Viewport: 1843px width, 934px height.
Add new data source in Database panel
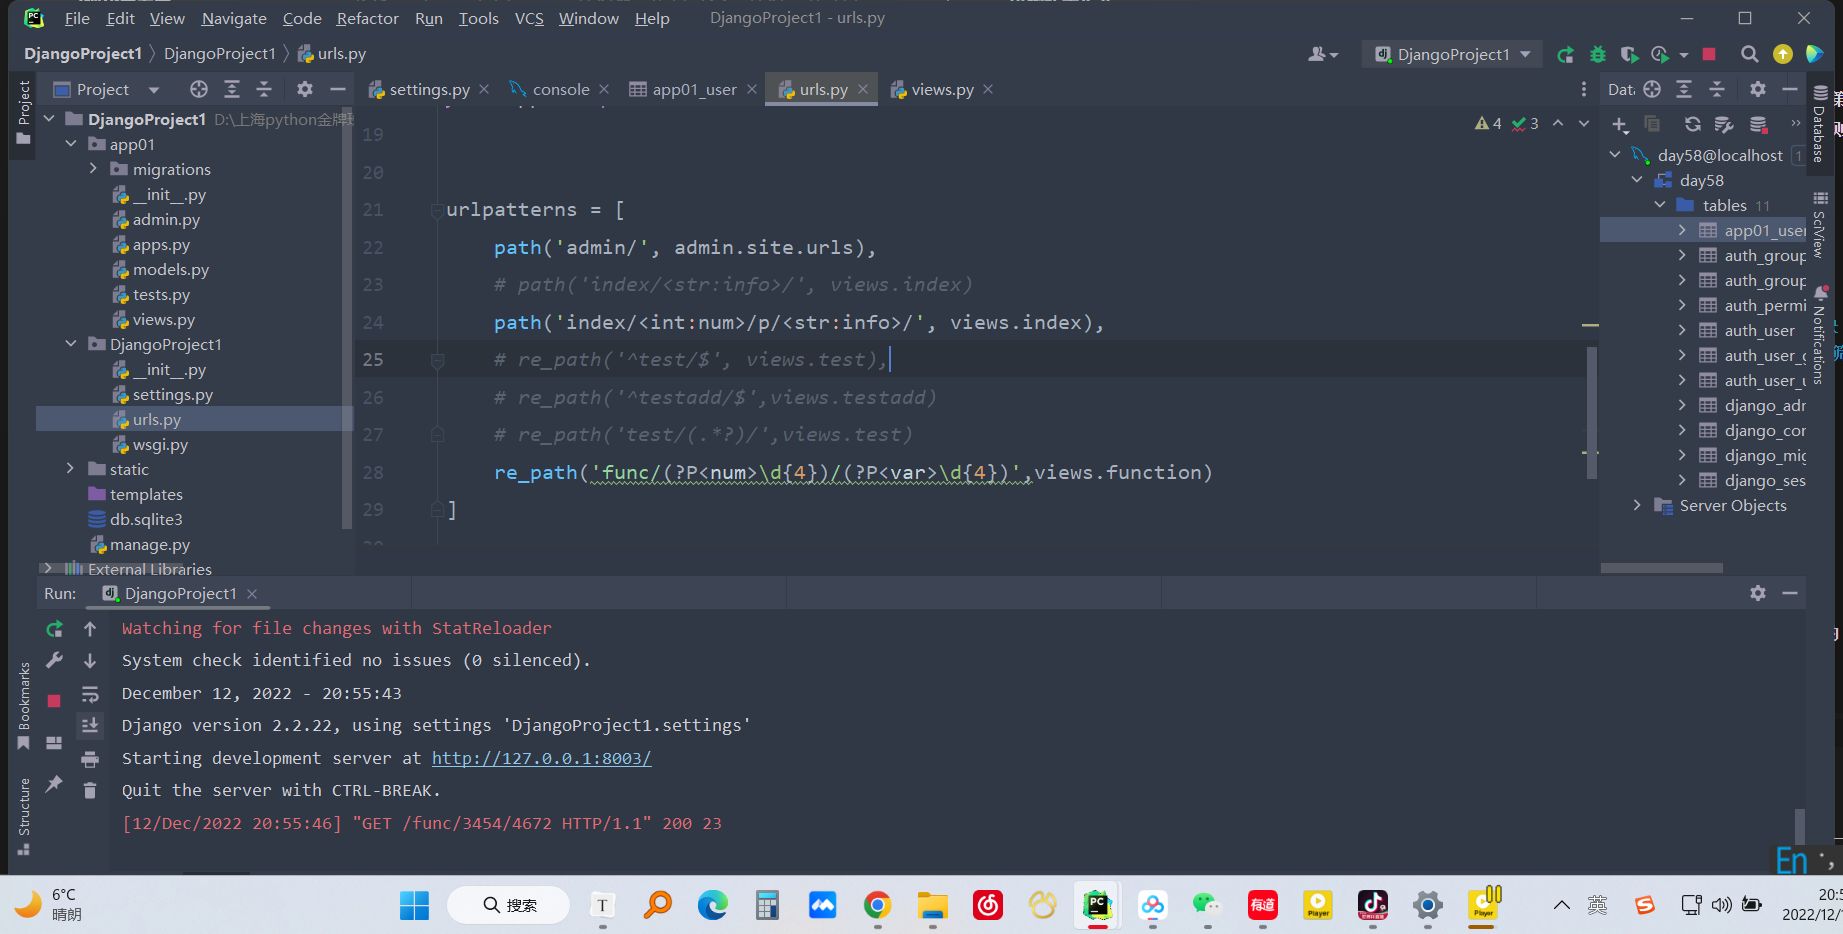1620,124
